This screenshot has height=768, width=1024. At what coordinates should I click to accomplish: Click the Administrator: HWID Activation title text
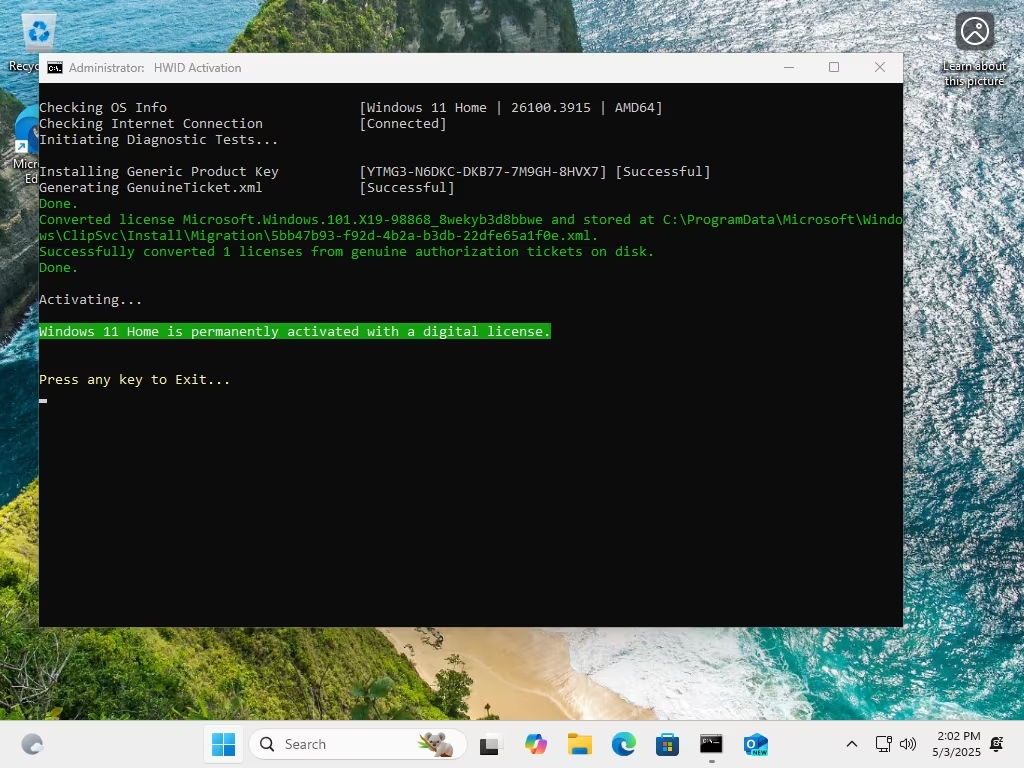155,68
